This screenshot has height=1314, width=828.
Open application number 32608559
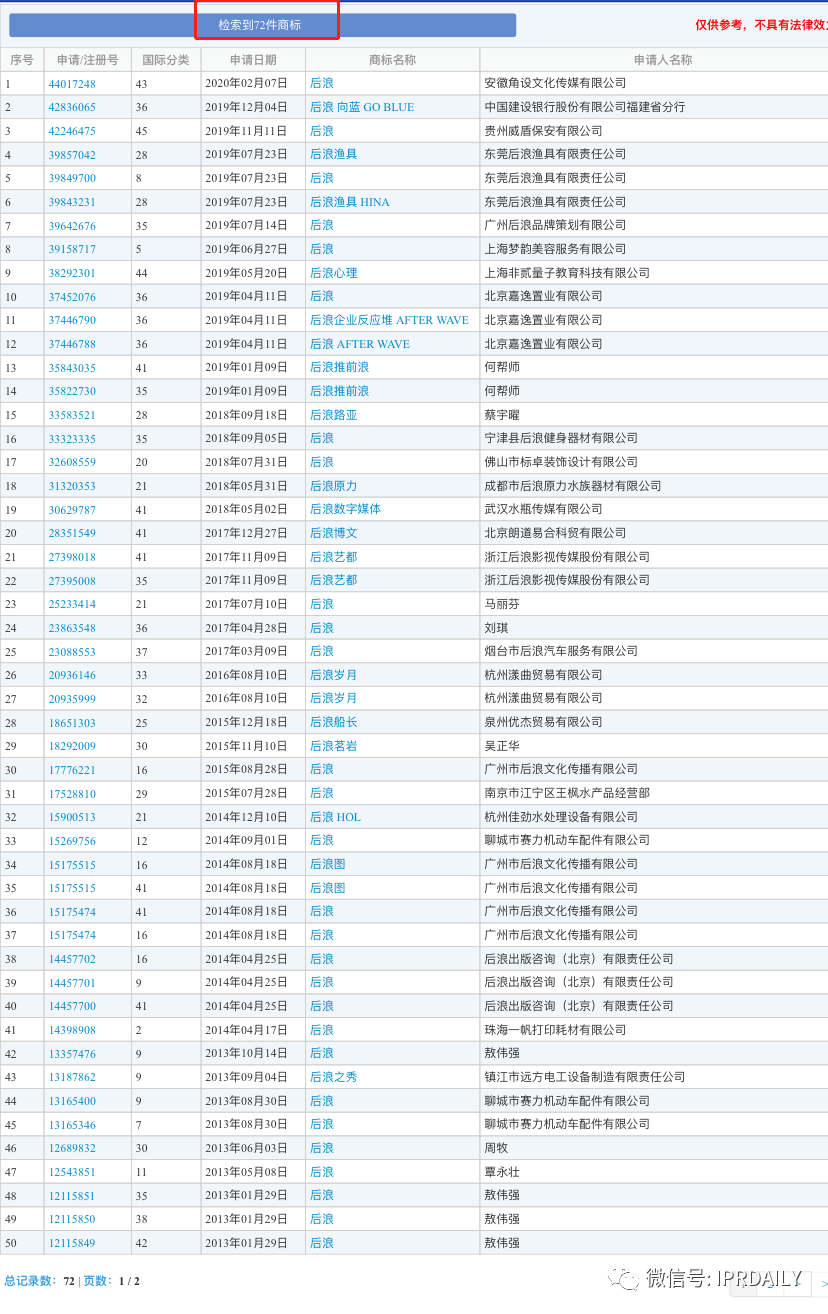[72, 462]
